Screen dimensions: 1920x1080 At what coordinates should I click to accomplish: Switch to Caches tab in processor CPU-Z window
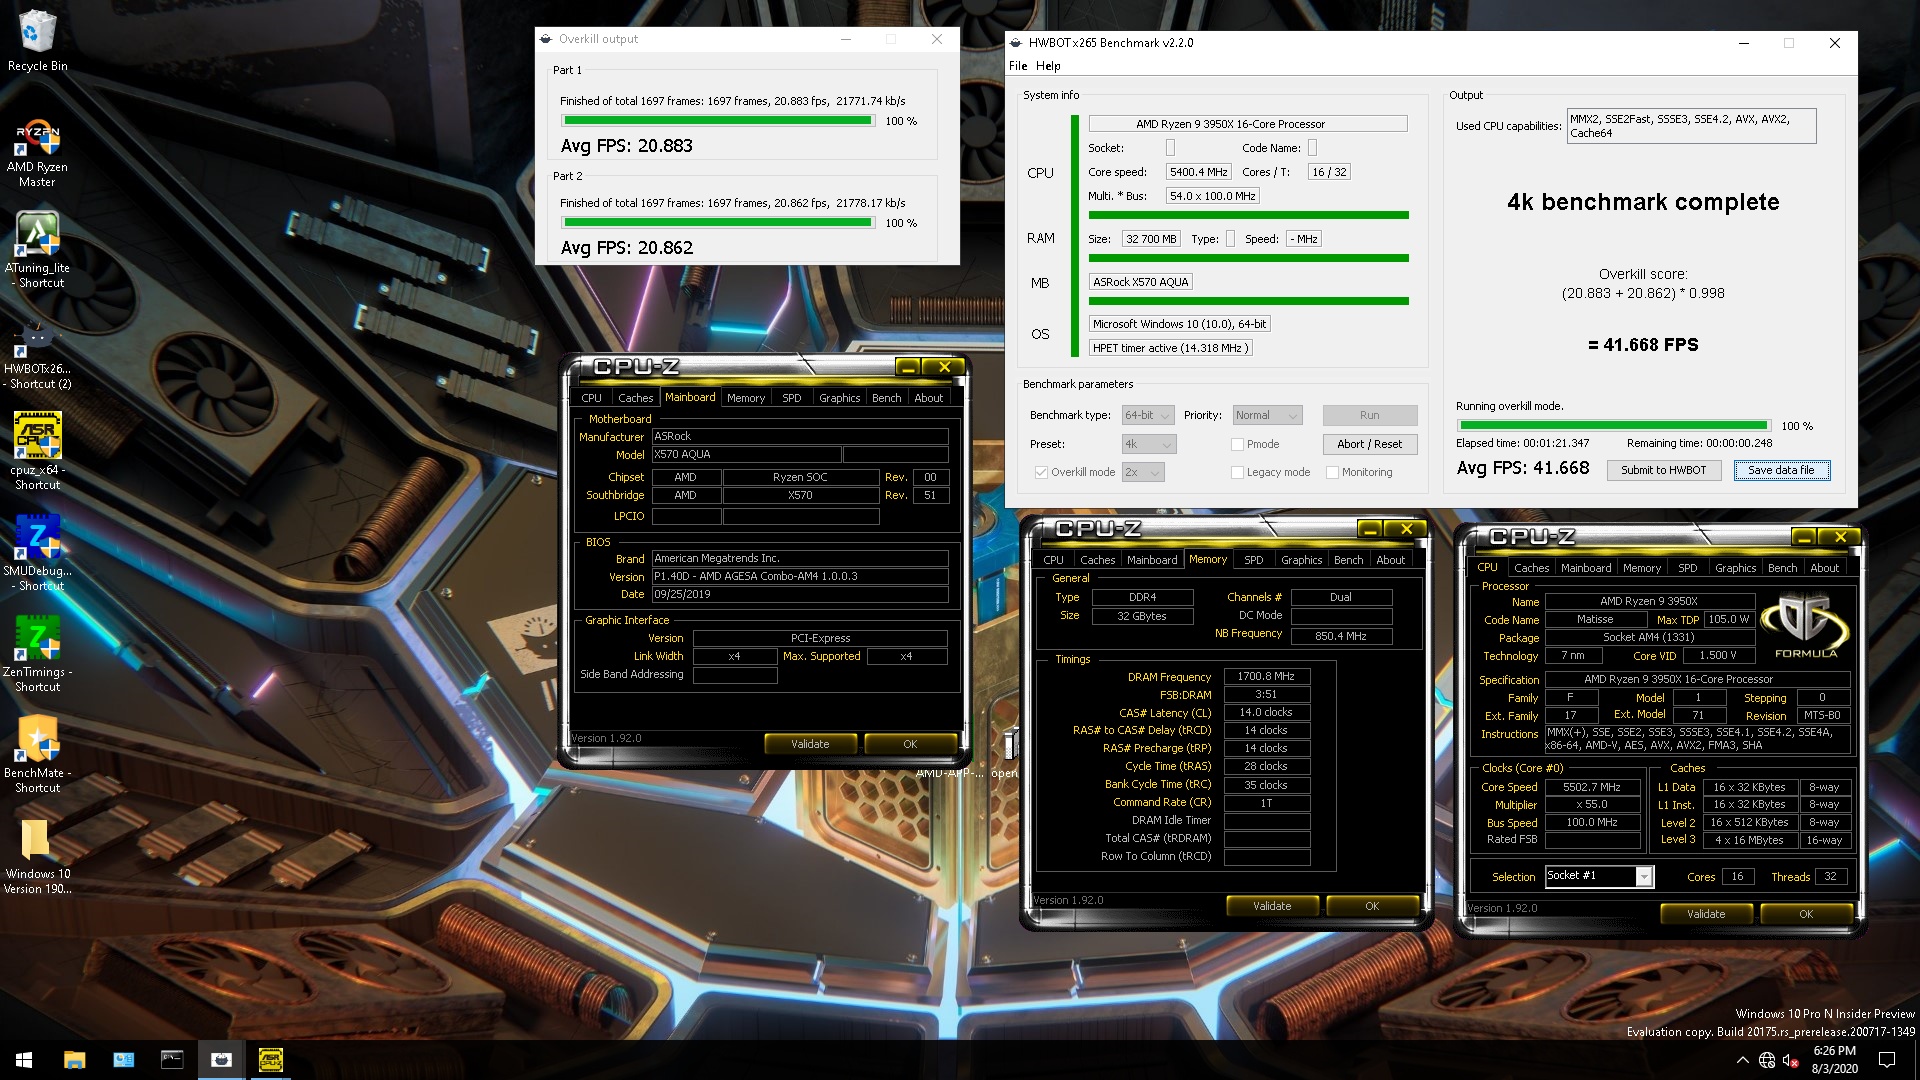(x=1531, y=568)
